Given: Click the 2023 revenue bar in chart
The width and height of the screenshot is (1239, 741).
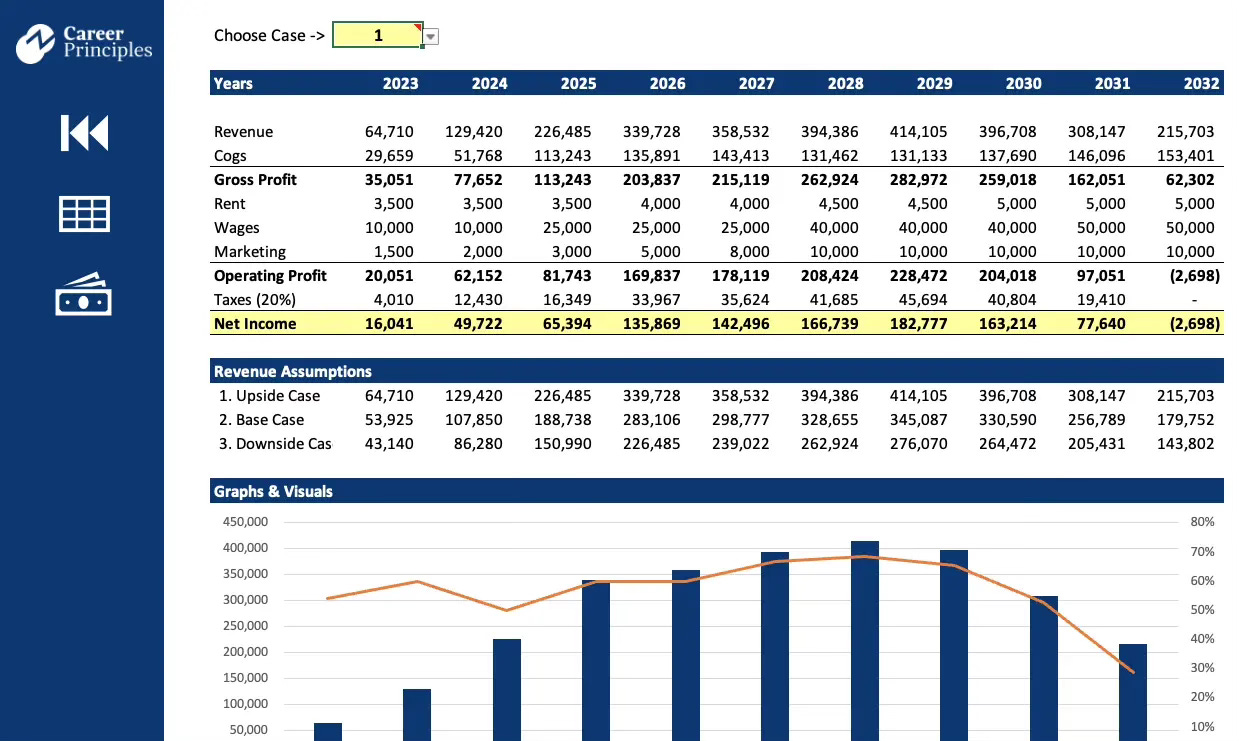Looking at the screenshot, I should pos(328,732).
